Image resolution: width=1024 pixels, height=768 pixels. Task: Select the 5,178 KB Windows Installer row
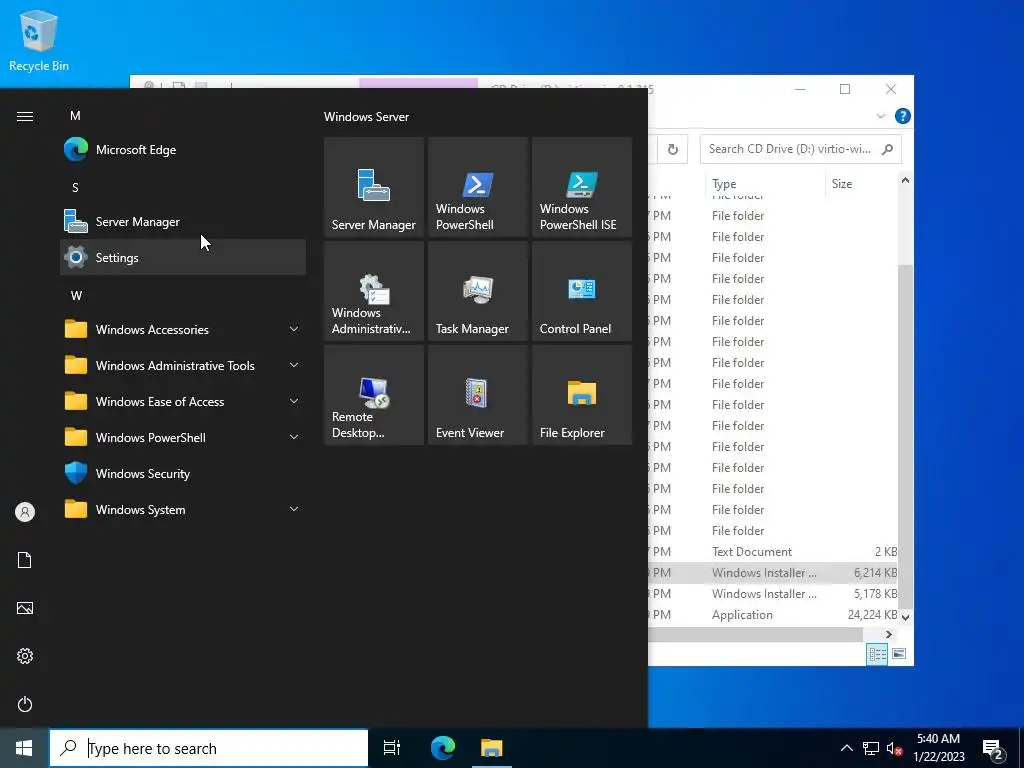(x=774, y=594)
